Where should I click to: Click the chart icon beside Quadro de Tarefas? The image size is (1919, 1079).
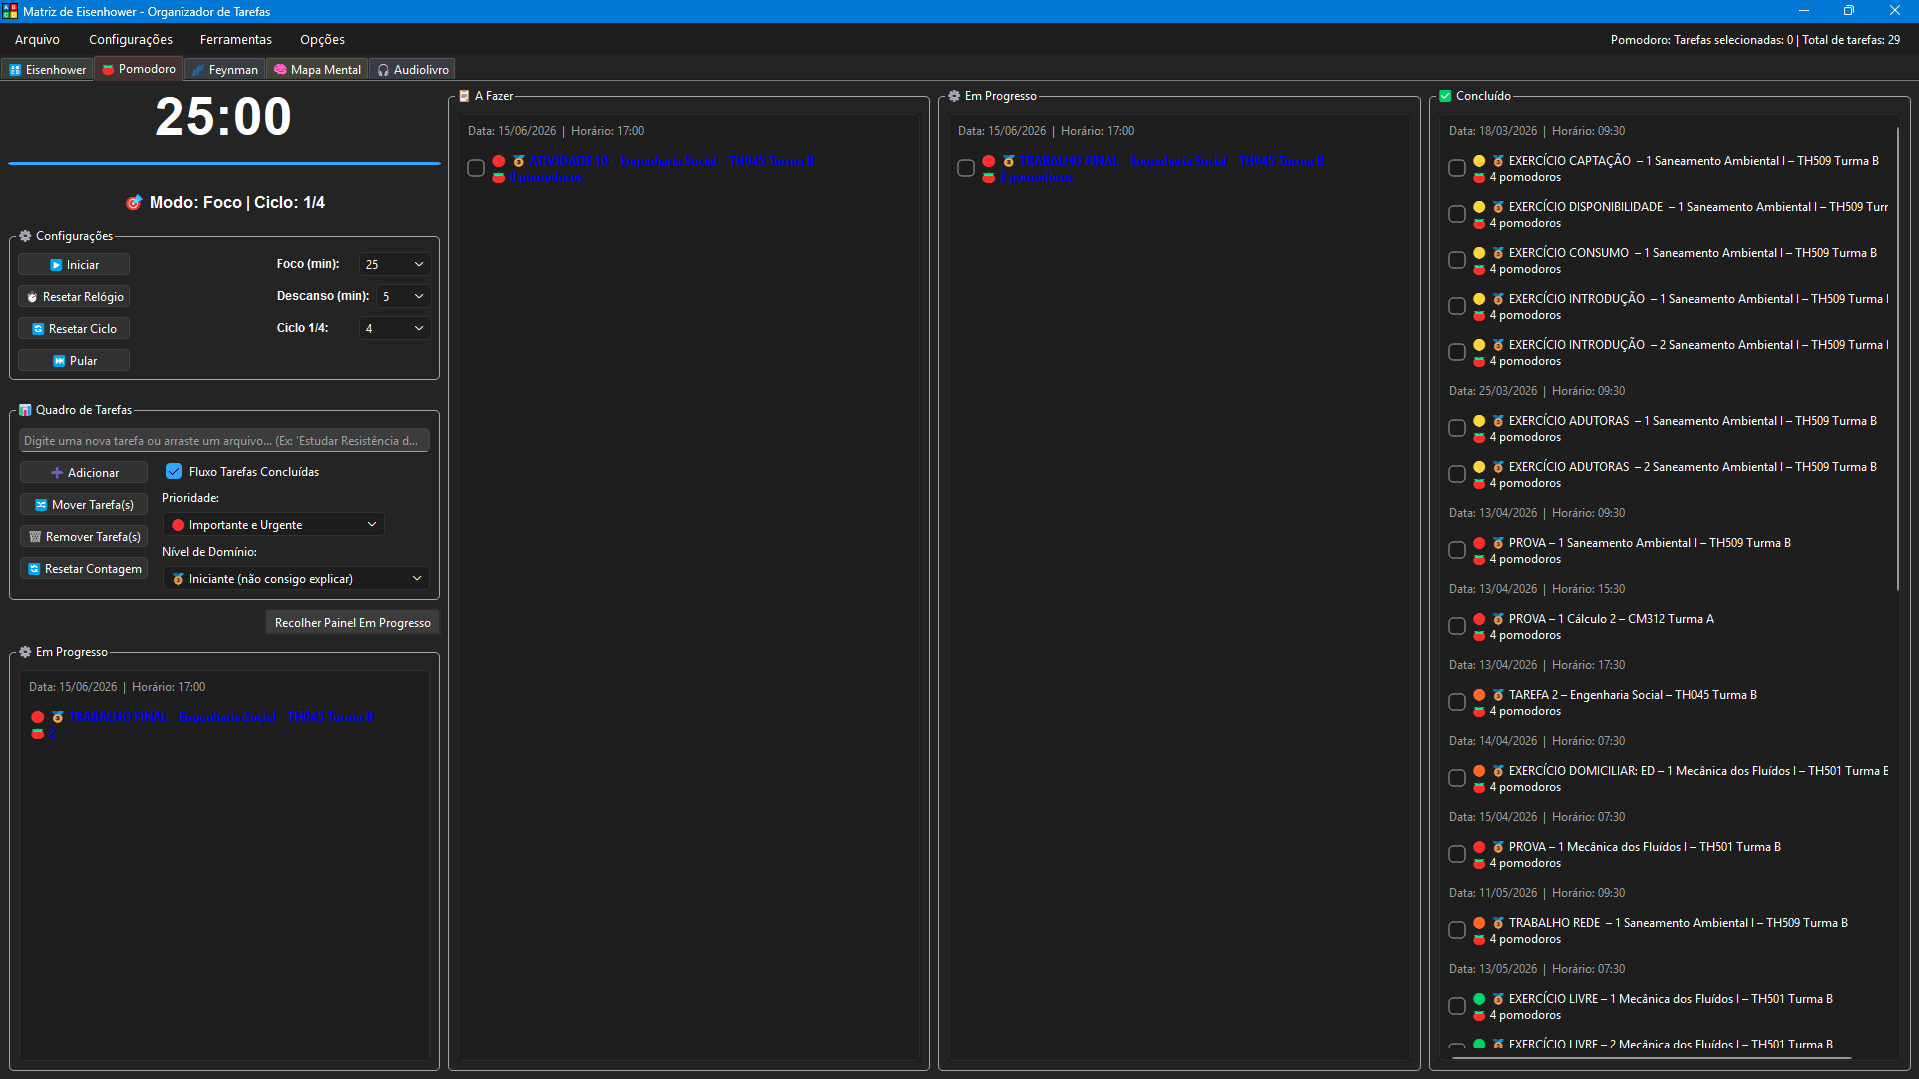point(25,410)
